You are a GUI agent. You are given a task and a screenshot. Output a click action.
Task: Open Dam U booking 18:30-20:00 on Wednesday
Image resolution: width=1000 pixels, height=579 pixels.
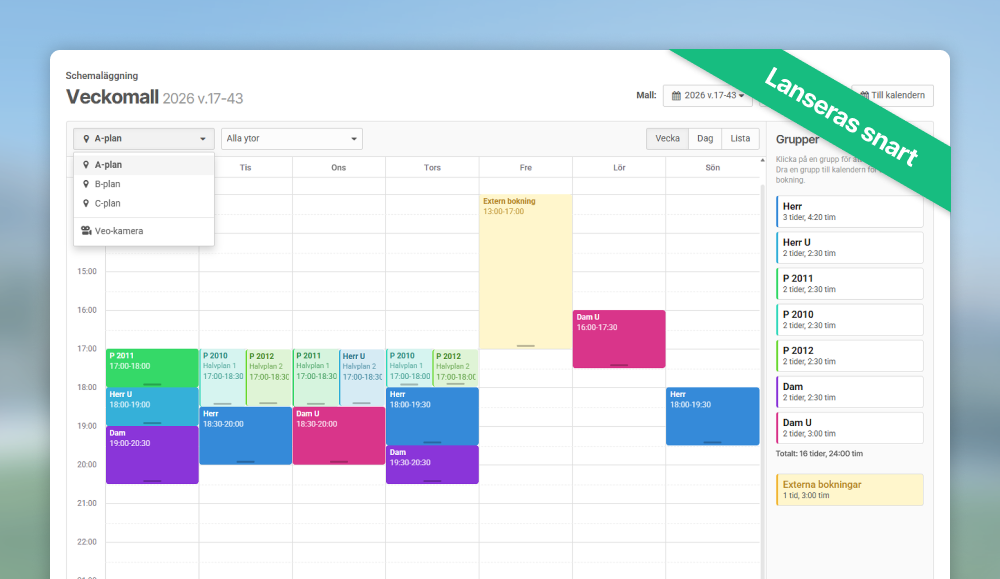339,436
